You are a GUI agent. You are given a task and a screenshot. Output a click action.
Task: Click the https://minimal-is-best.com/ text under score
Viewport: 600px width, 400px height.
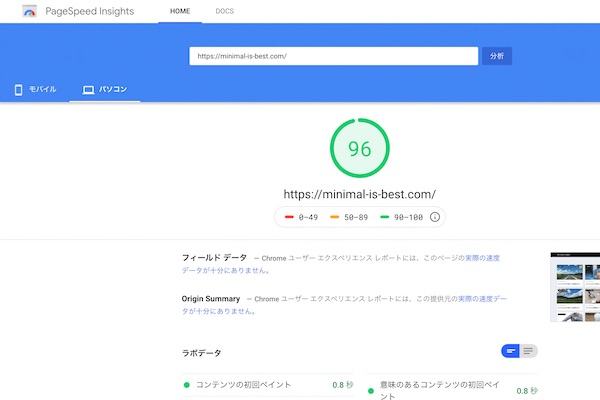360,194
